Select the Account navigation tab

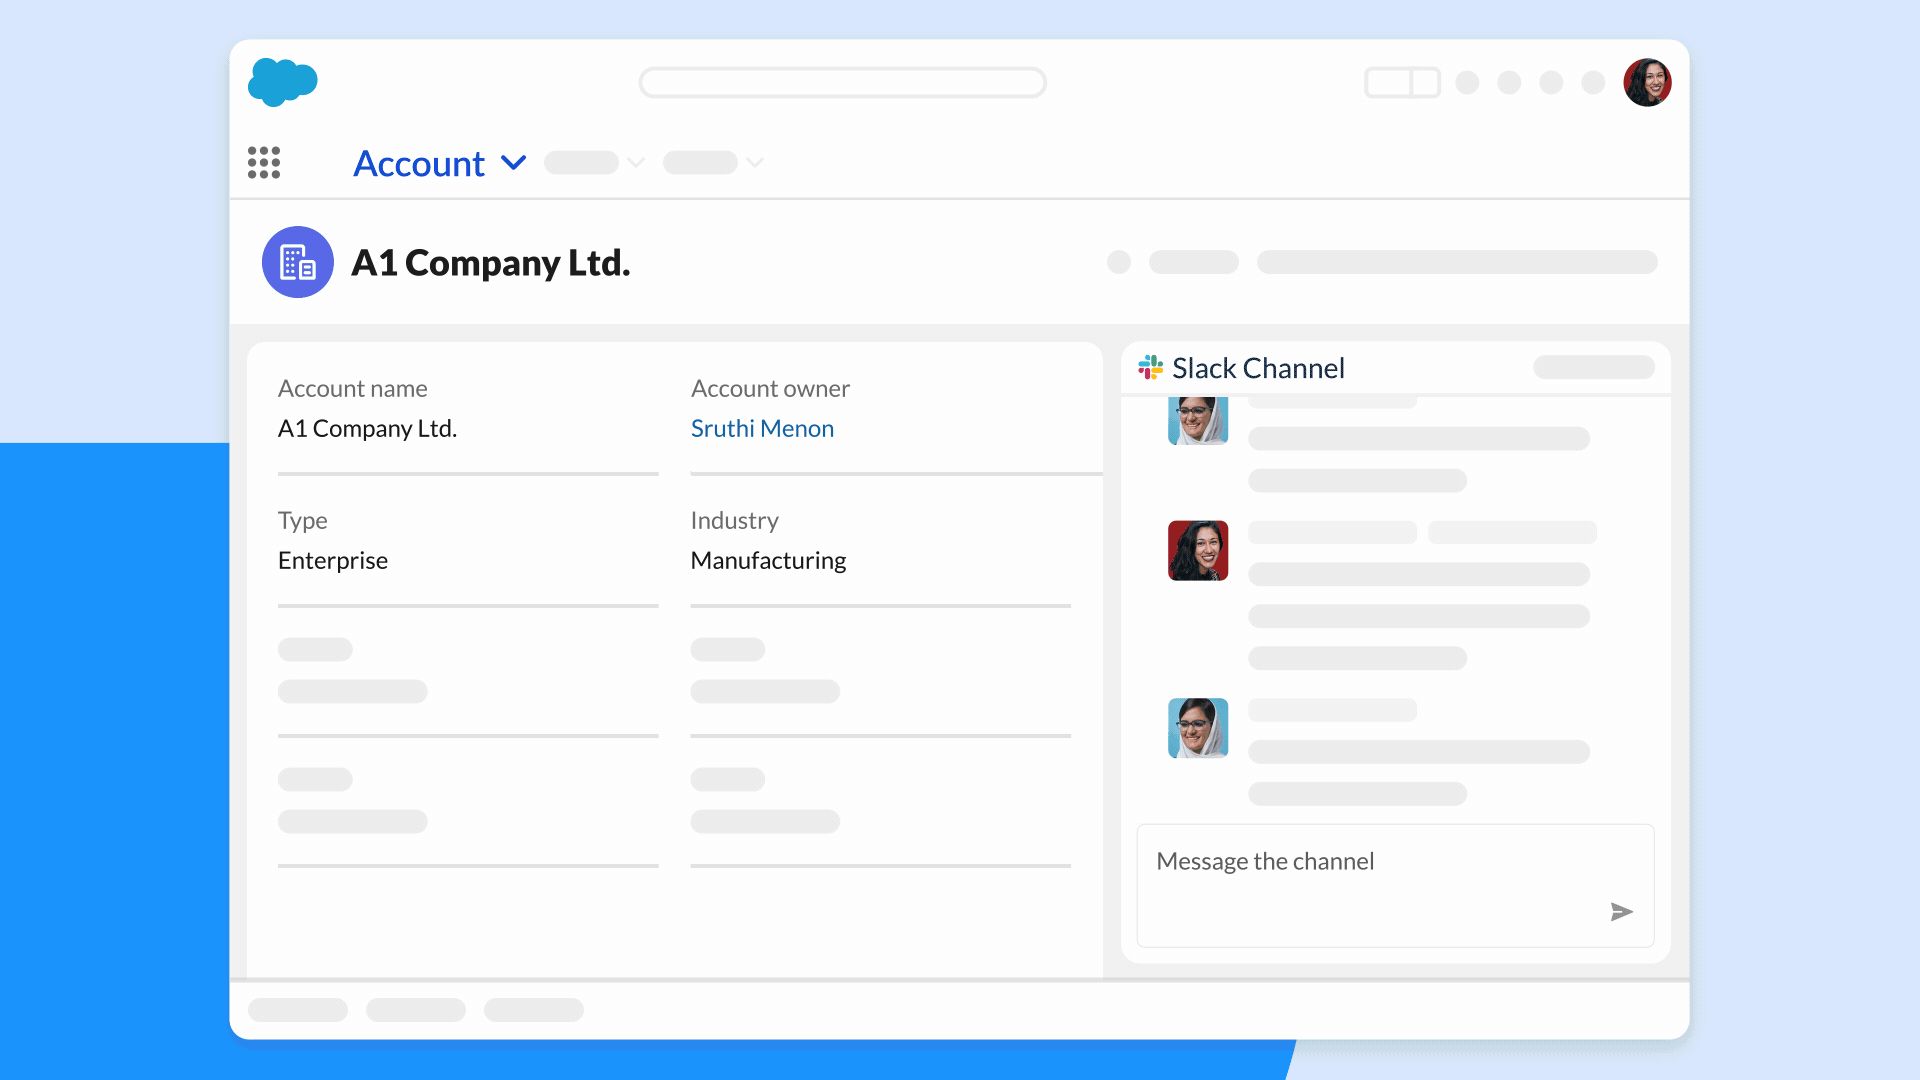pyautogui.click(x=419, y=164)
